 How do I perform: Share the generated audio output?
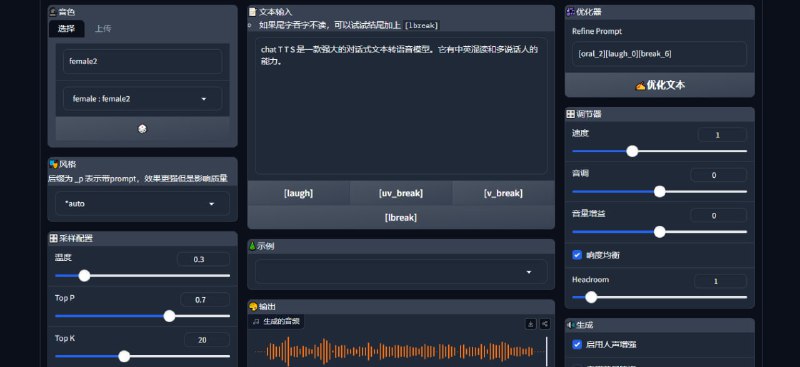click(x=545, y=324)
